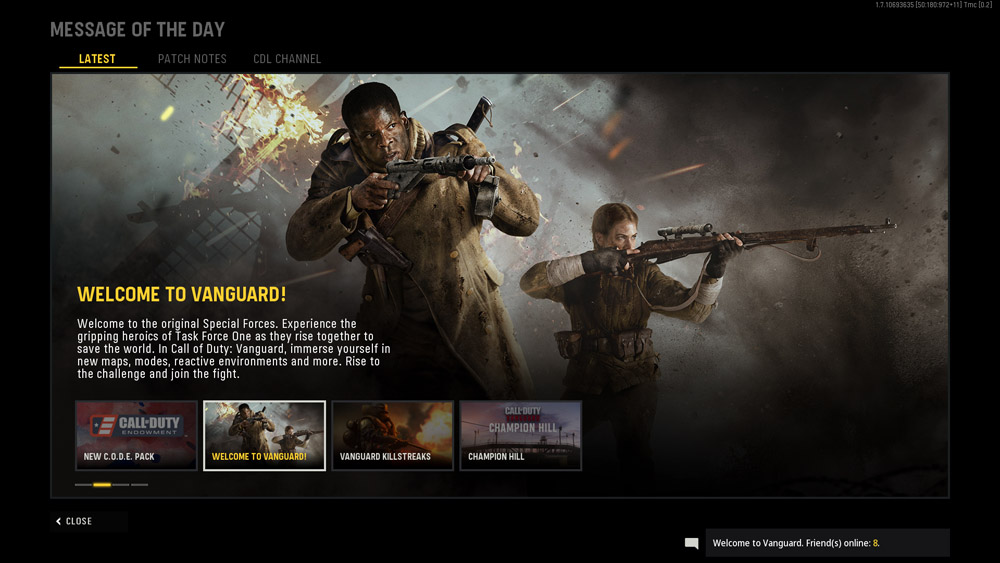The height and width of the screenshot is (563, 1000).
Task: Click the friends online notification message
Action: (790, 543)
